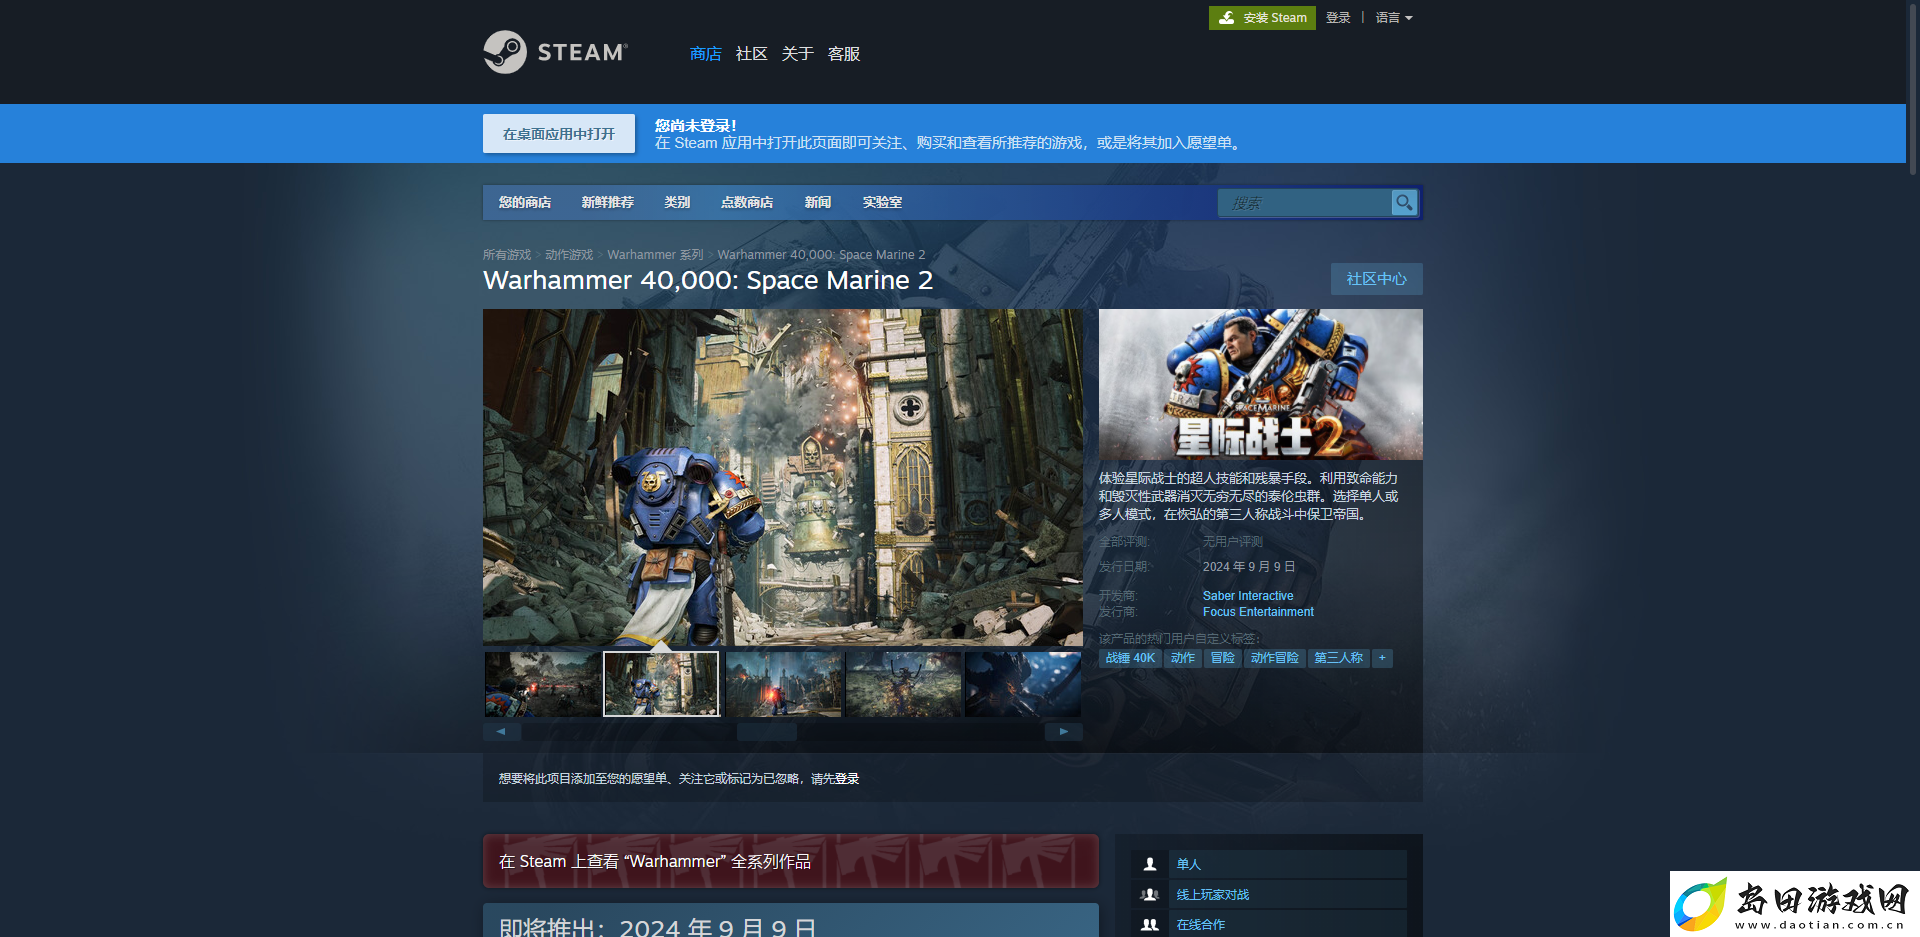1920x937 pixels.
Task: Click the 2024 年 9 月 9 日 release date
Action: click(1249, 567)
